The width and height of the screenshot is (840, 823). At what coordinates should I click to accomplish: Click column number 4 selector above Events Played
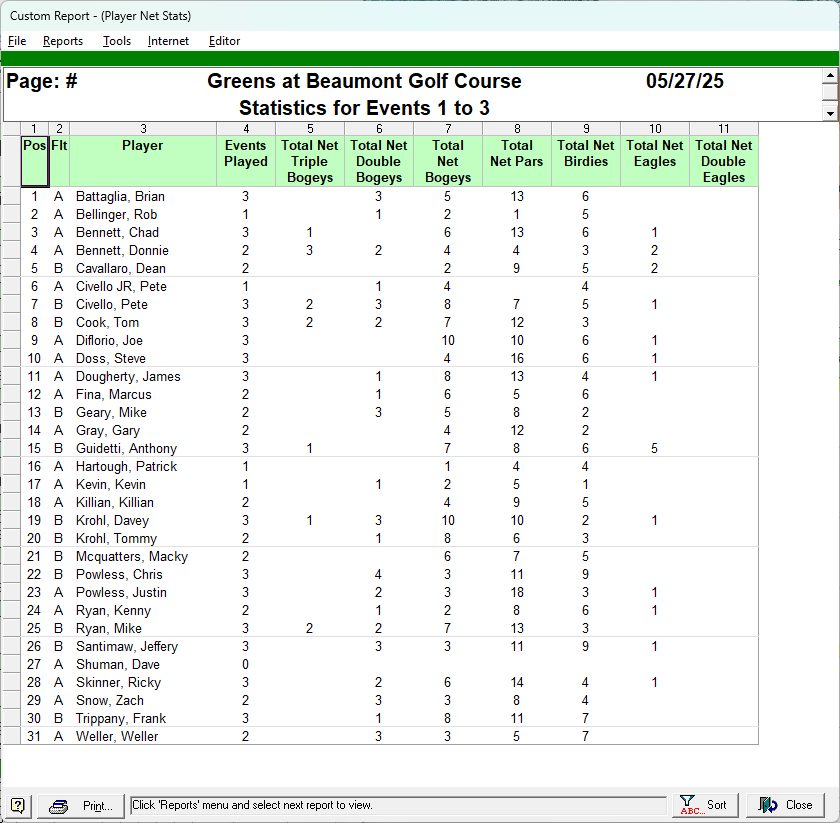pyautogui.click(x=246, y=129)
